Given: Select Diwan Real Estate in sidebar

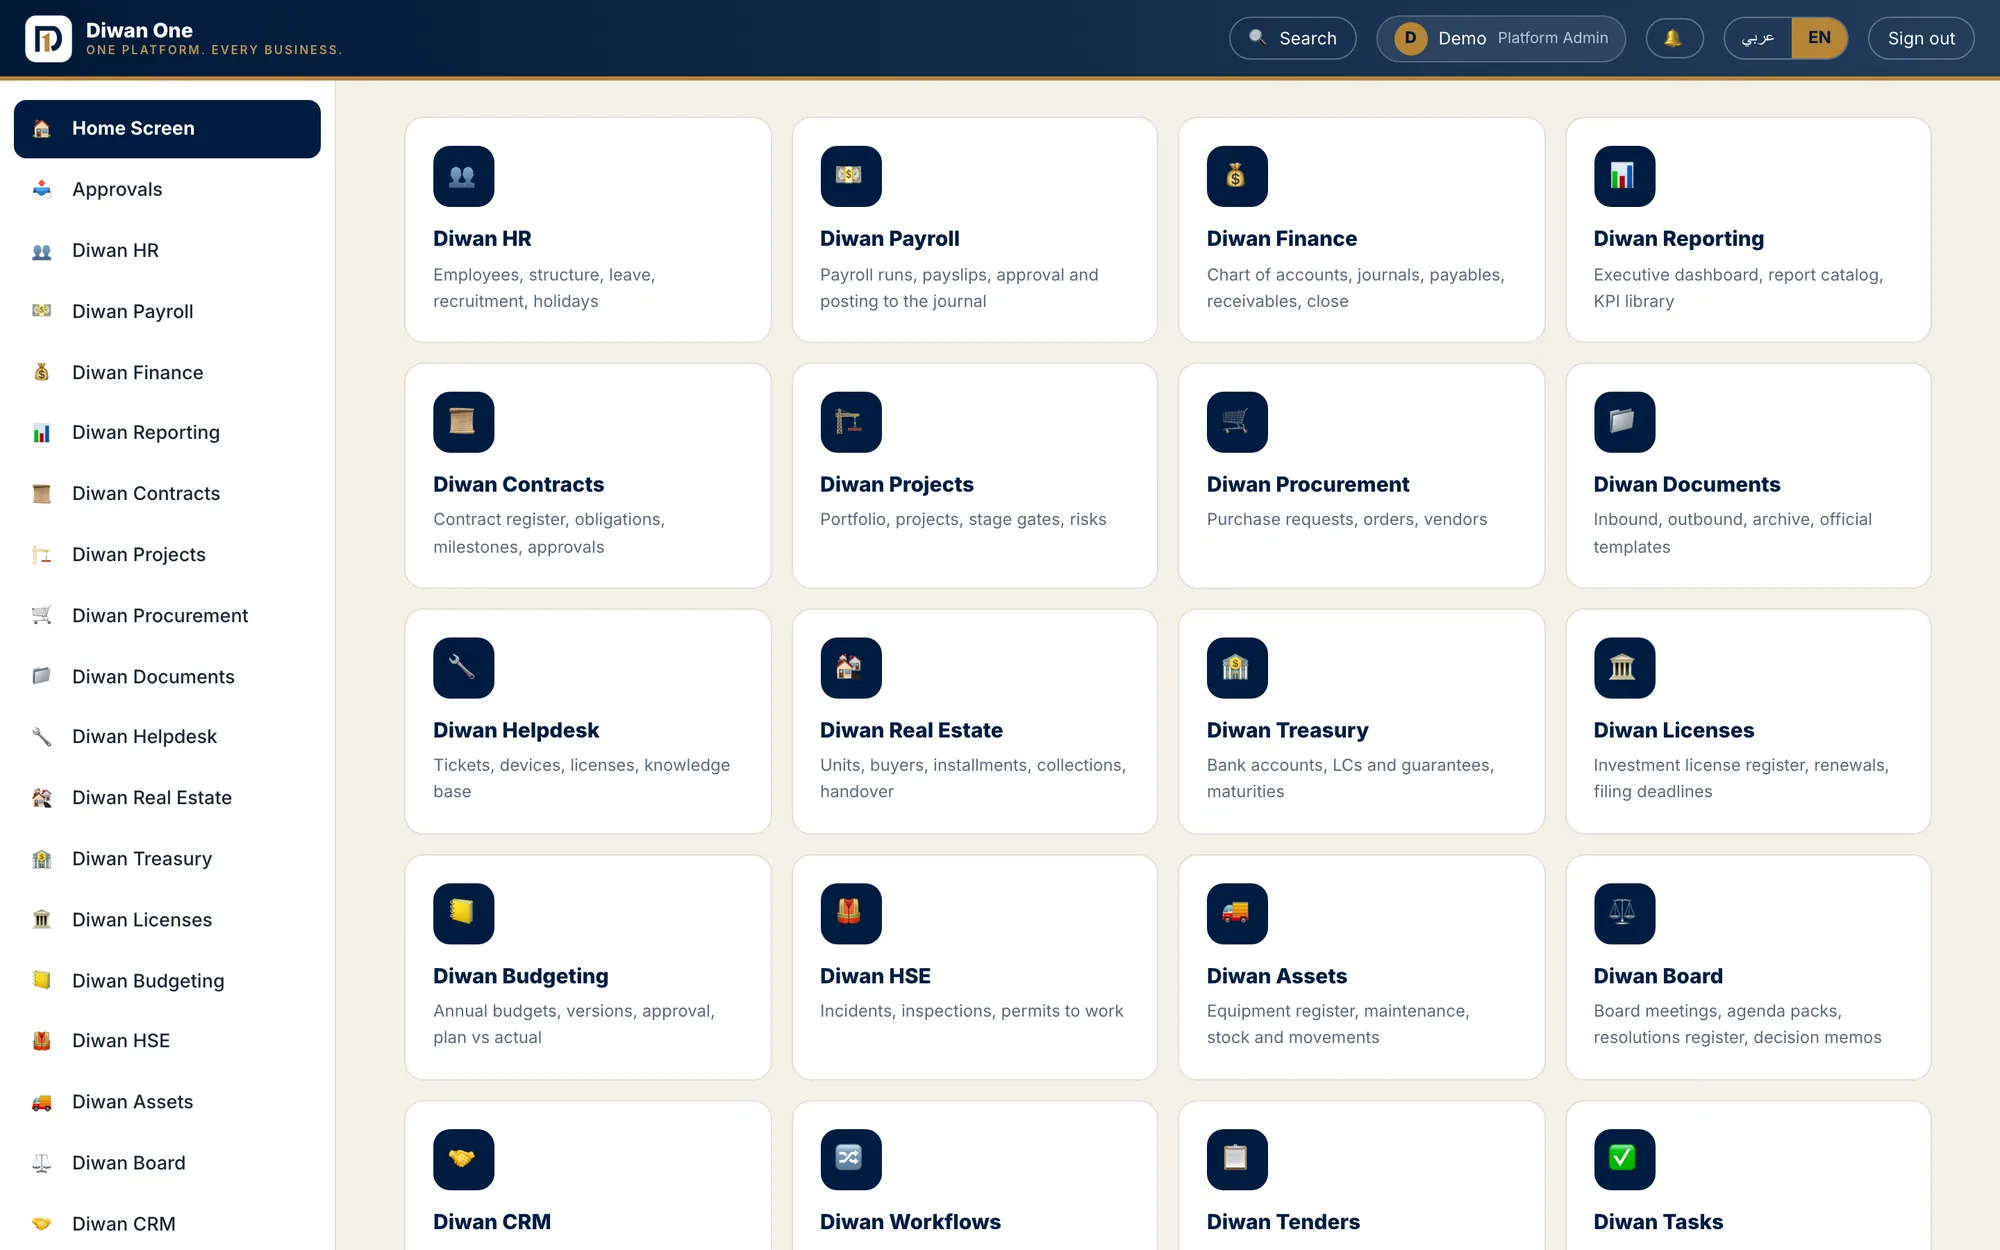Looking at the screenshot, I should coord(167,797).
